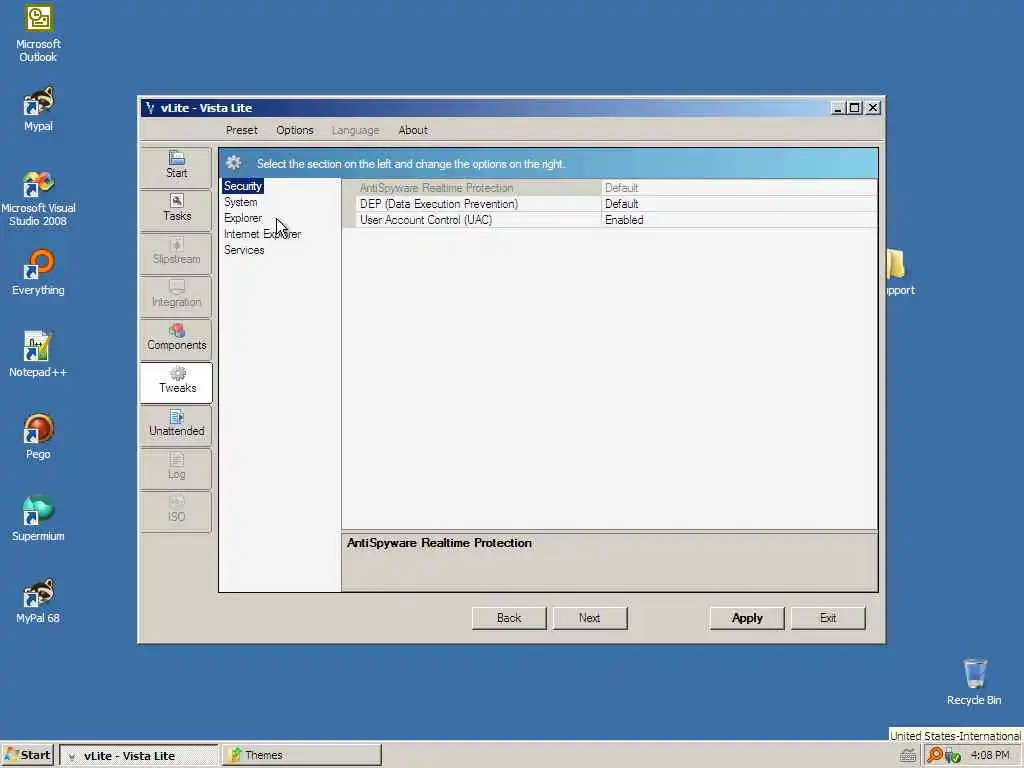Click the Back button
Viewport: 1024px width, 768px height.
509,618
